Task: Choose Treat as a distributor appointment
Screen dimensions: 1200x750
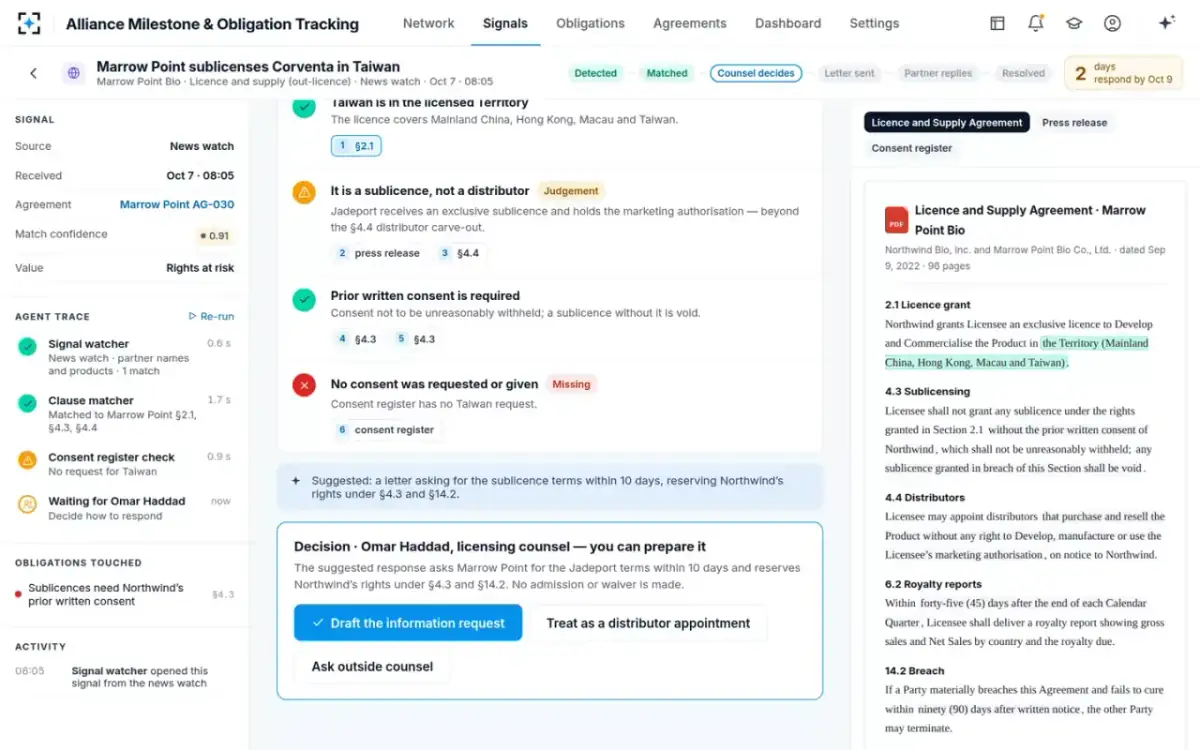Action: click(648, 623)
